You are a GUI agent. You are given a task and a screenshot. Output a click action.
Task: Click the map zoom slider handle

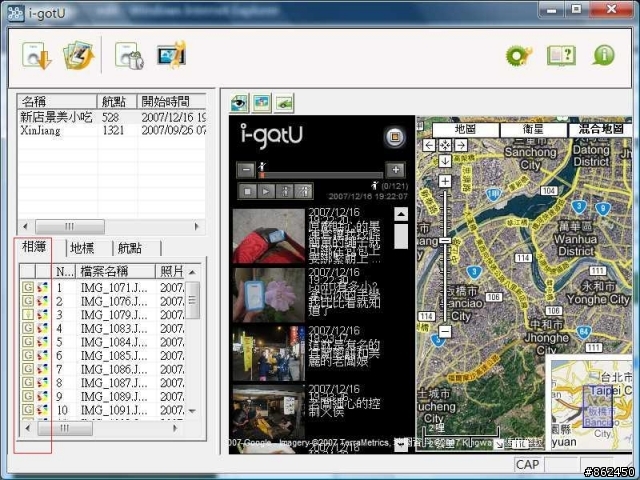tap(445, 241)
